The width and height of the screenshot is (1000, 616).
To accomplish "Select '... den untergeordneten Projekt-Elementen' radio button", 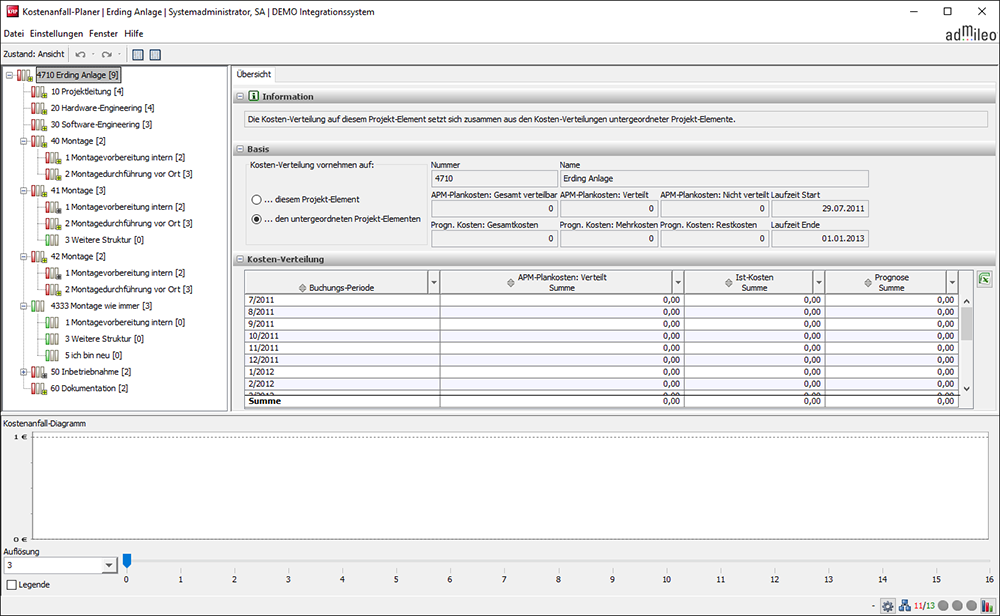I will tap(256, 219).
